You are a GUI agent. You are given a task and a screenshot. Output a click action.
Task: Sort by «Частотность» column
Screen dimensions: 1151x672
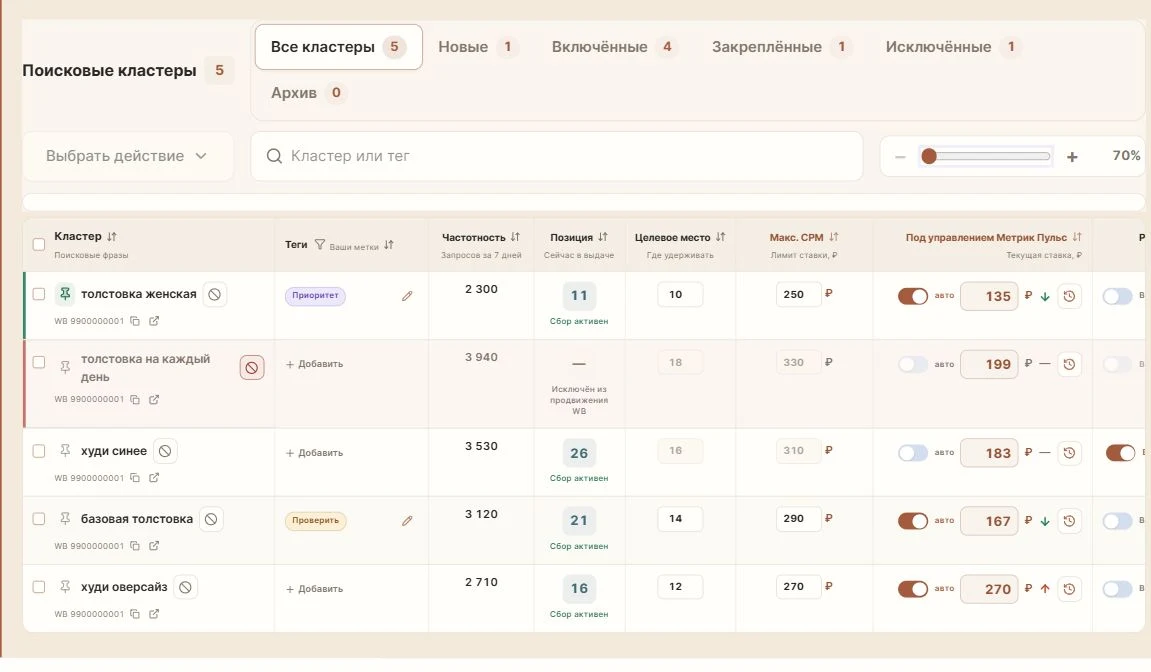515,237
